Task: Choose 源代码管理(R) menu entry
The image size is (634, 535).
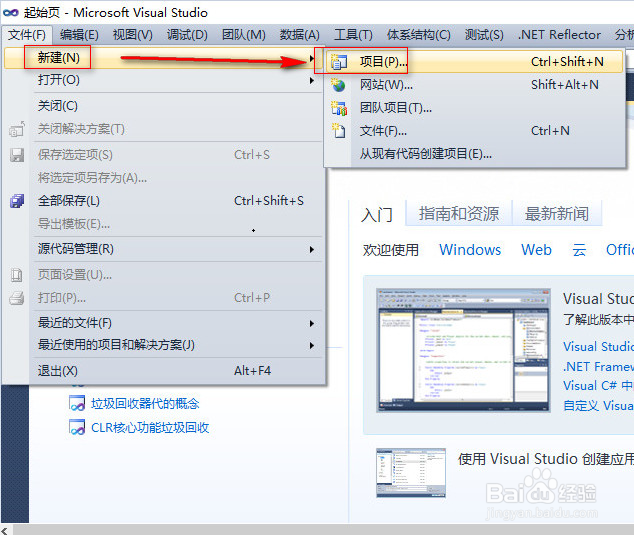Action: tap(162, 249)
